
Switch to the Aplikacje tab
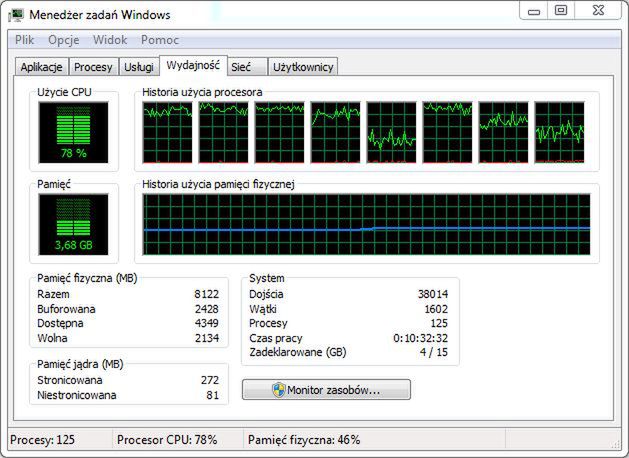[x=41, y=67]
